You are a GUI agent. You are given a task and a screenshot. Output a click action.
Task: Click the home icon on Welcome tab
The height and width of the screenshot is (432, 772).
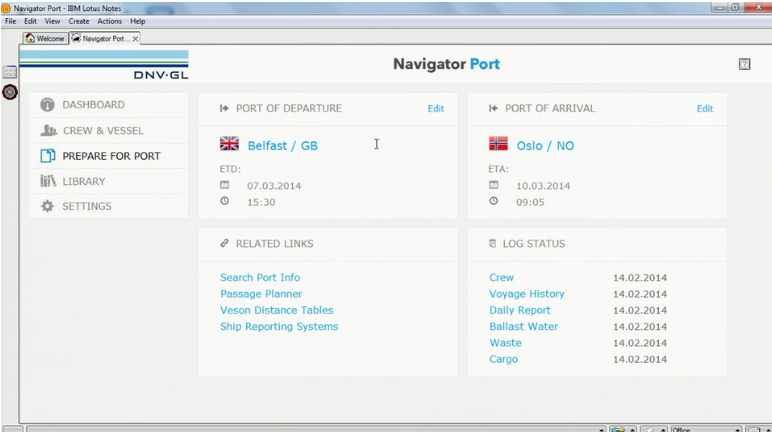[31, 38]
